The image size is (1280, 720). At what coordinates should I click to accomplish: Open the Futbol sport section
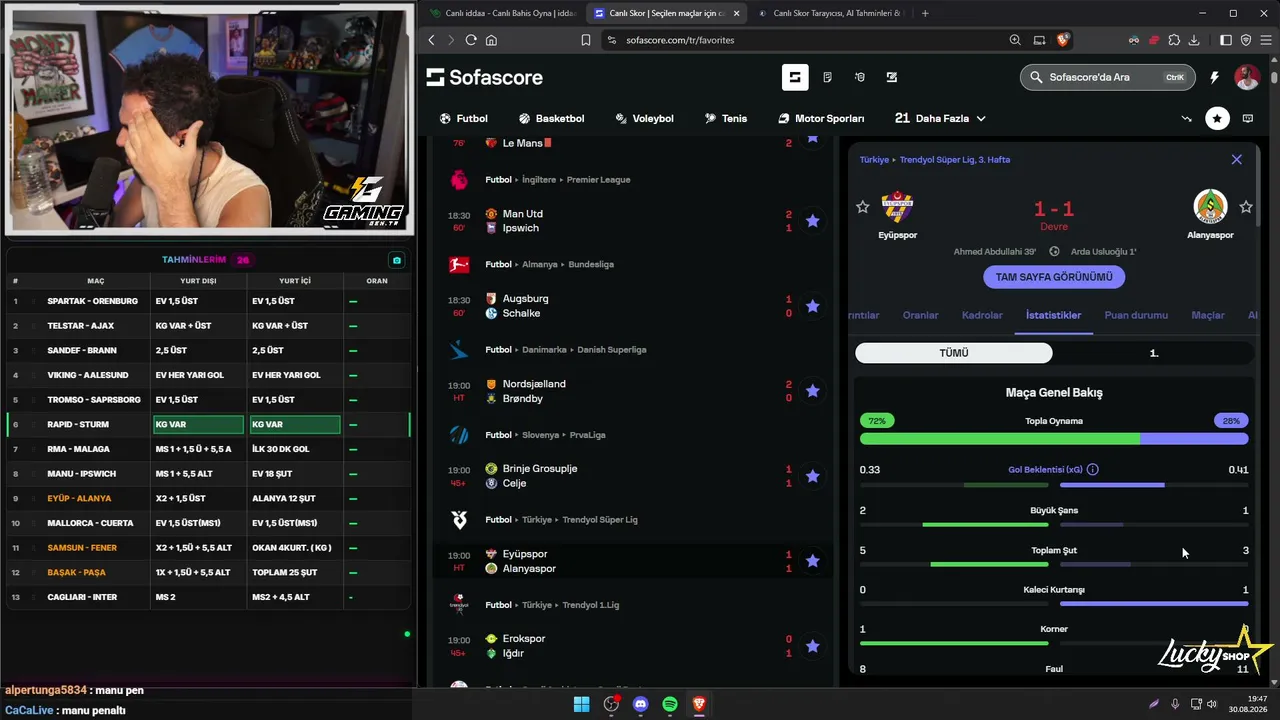coord(464,118)
